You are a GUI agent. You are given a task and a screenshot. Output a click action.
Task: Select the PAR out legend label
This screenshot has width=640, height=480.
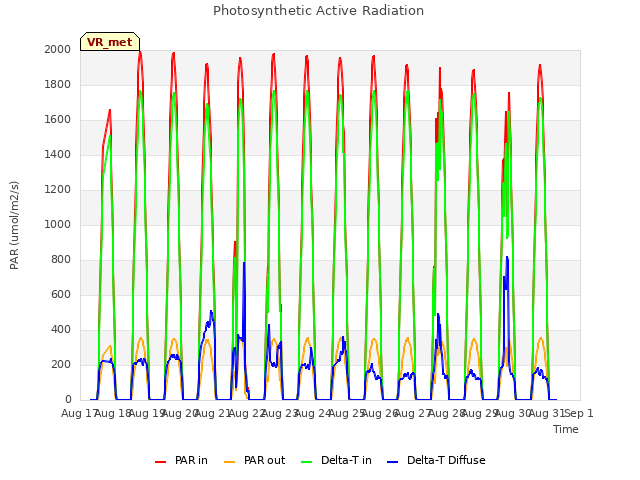[264, 460]
